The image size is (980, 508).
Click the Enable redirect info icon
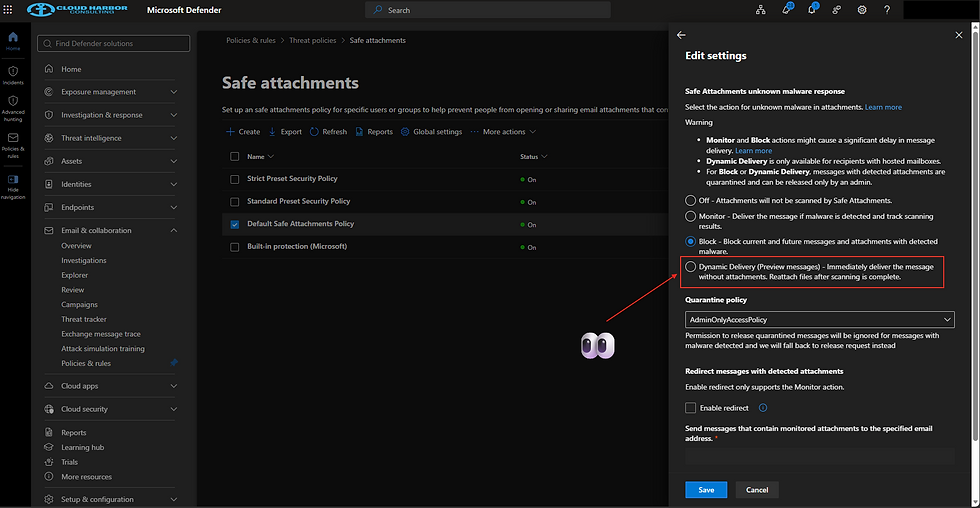coord(762,407)
